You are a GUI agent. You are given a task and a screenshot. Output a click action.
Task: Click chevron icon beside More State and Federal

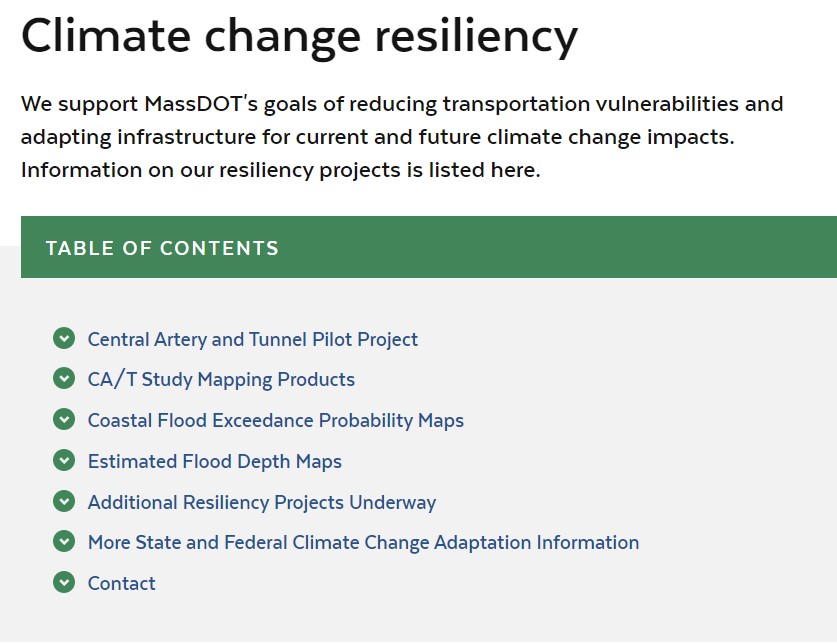coord(64,542)
